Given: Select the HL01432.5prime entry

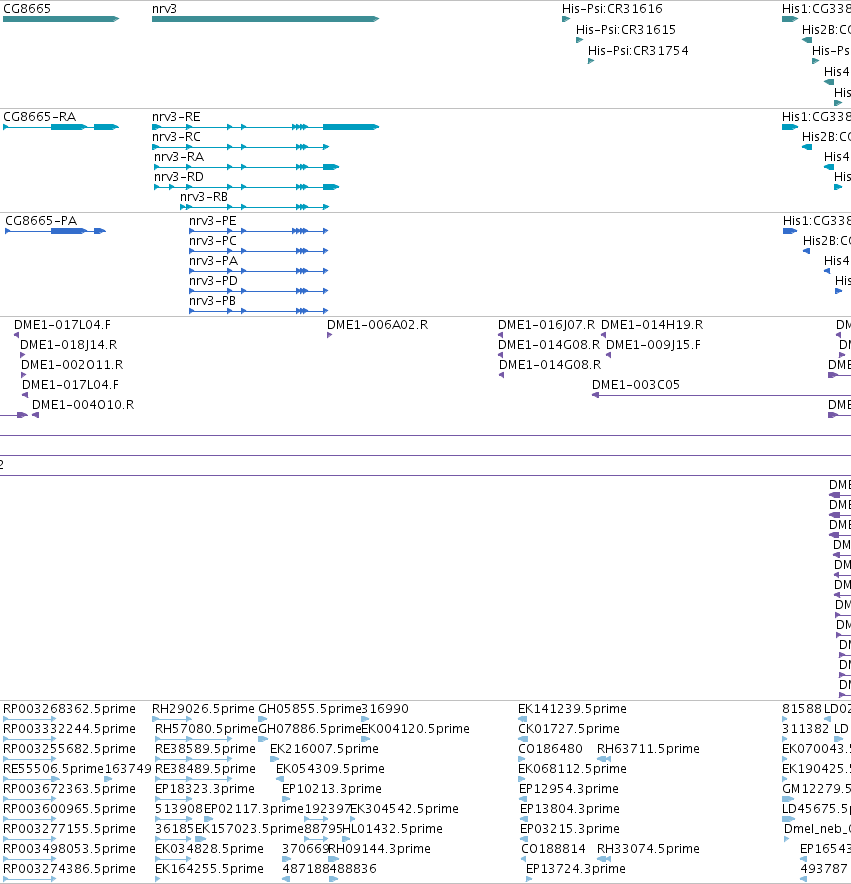Looking at the screenshot, I should click(346, 839).
